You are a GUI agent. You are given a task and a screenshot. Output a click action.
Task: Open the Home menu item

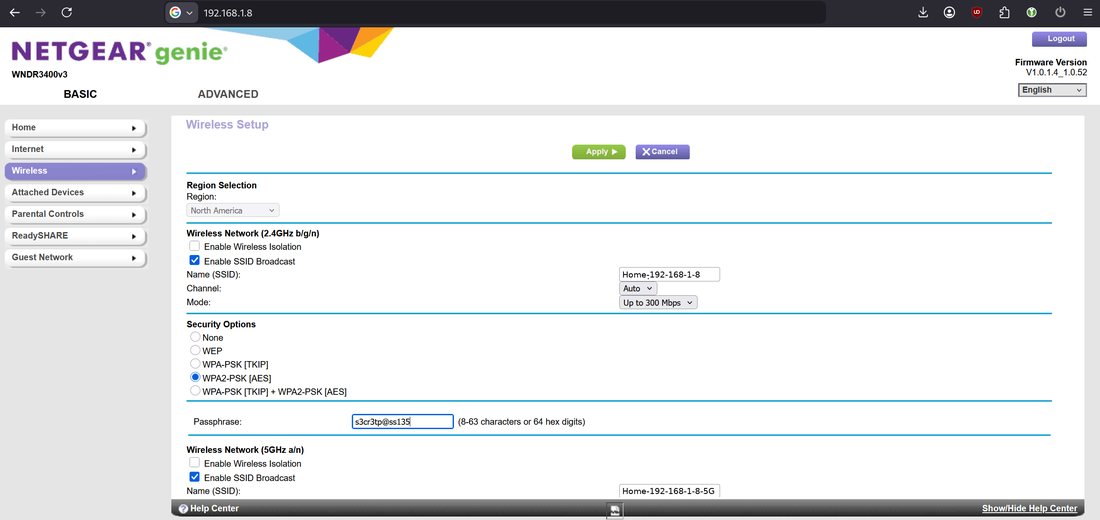tap(75, 128)
